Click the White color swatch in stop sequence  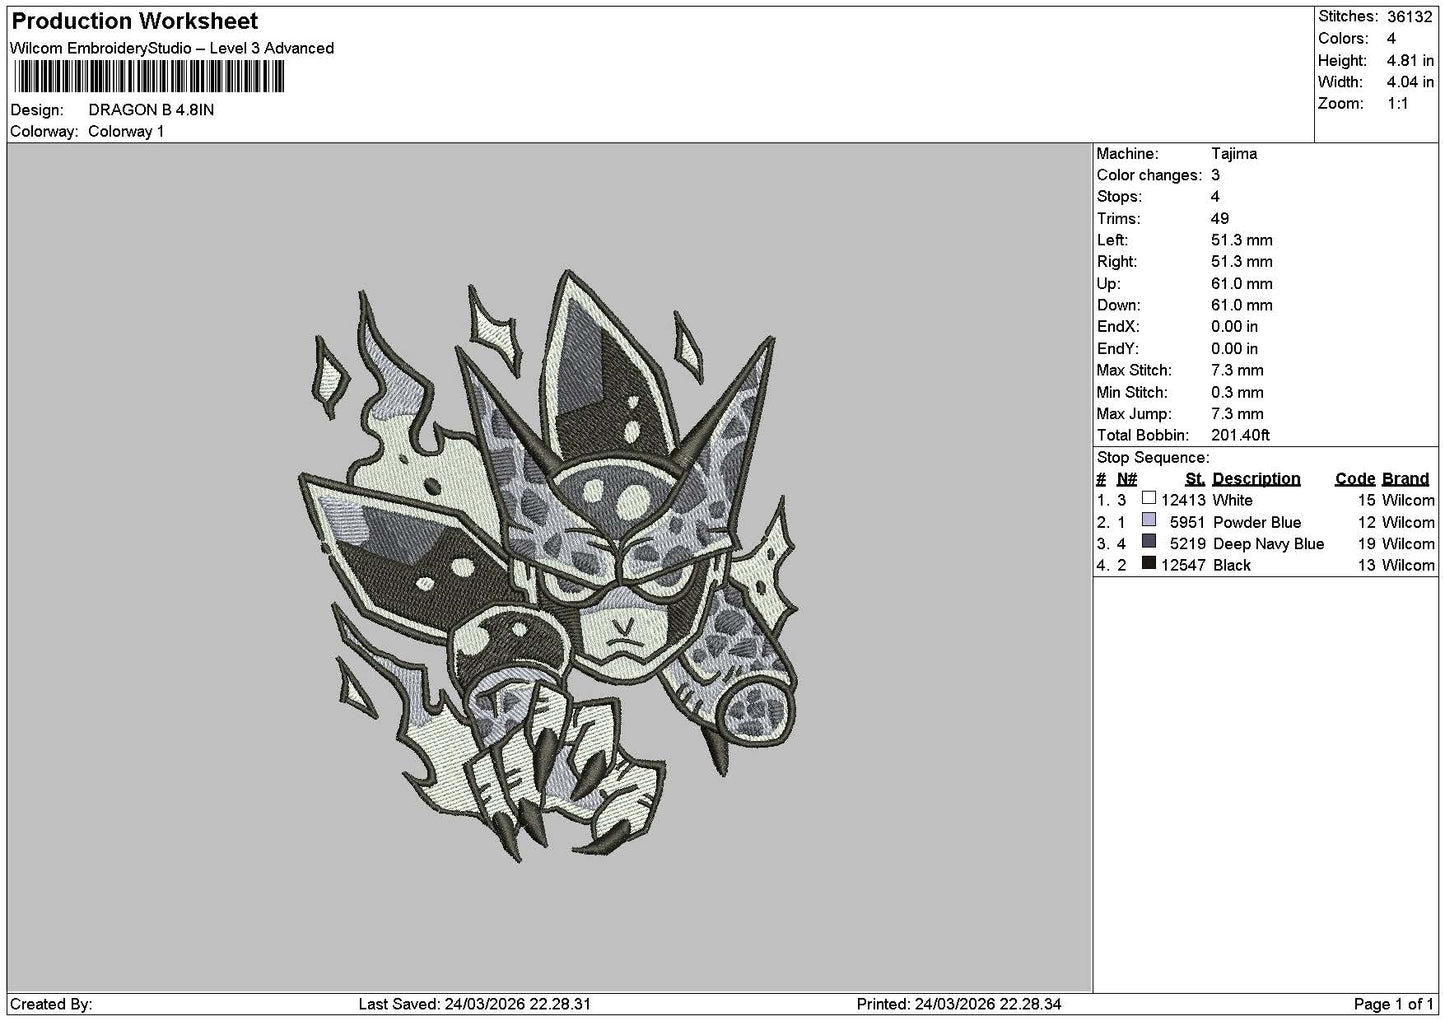(1148, 499)
